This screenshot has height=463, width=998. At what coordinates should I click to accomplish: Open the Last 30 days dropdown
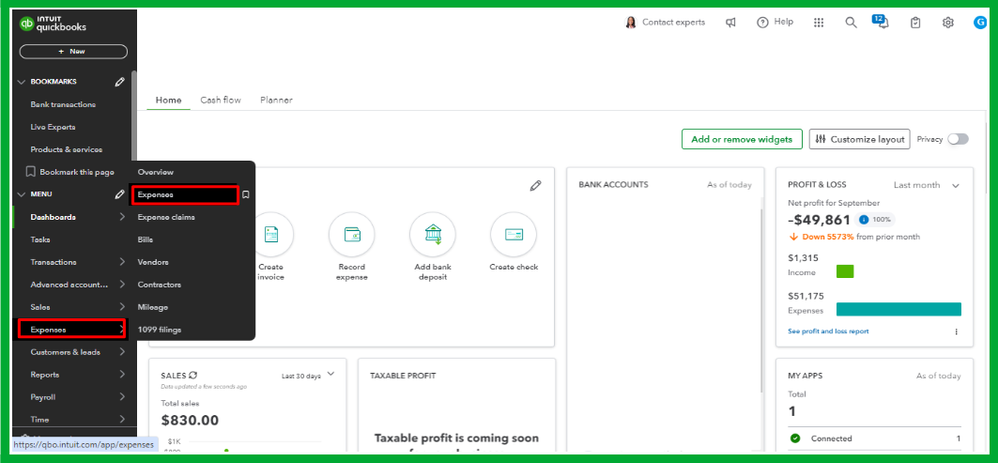click(308, 376)
